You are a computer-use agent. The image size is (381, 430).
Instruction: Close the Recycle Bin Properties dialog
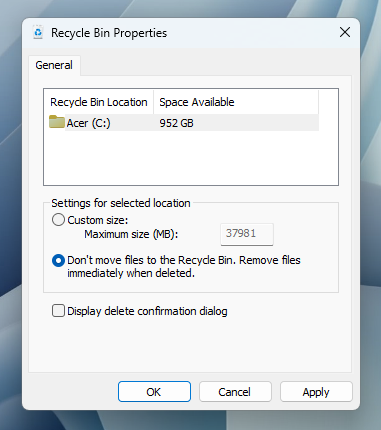tap(345, 32)
